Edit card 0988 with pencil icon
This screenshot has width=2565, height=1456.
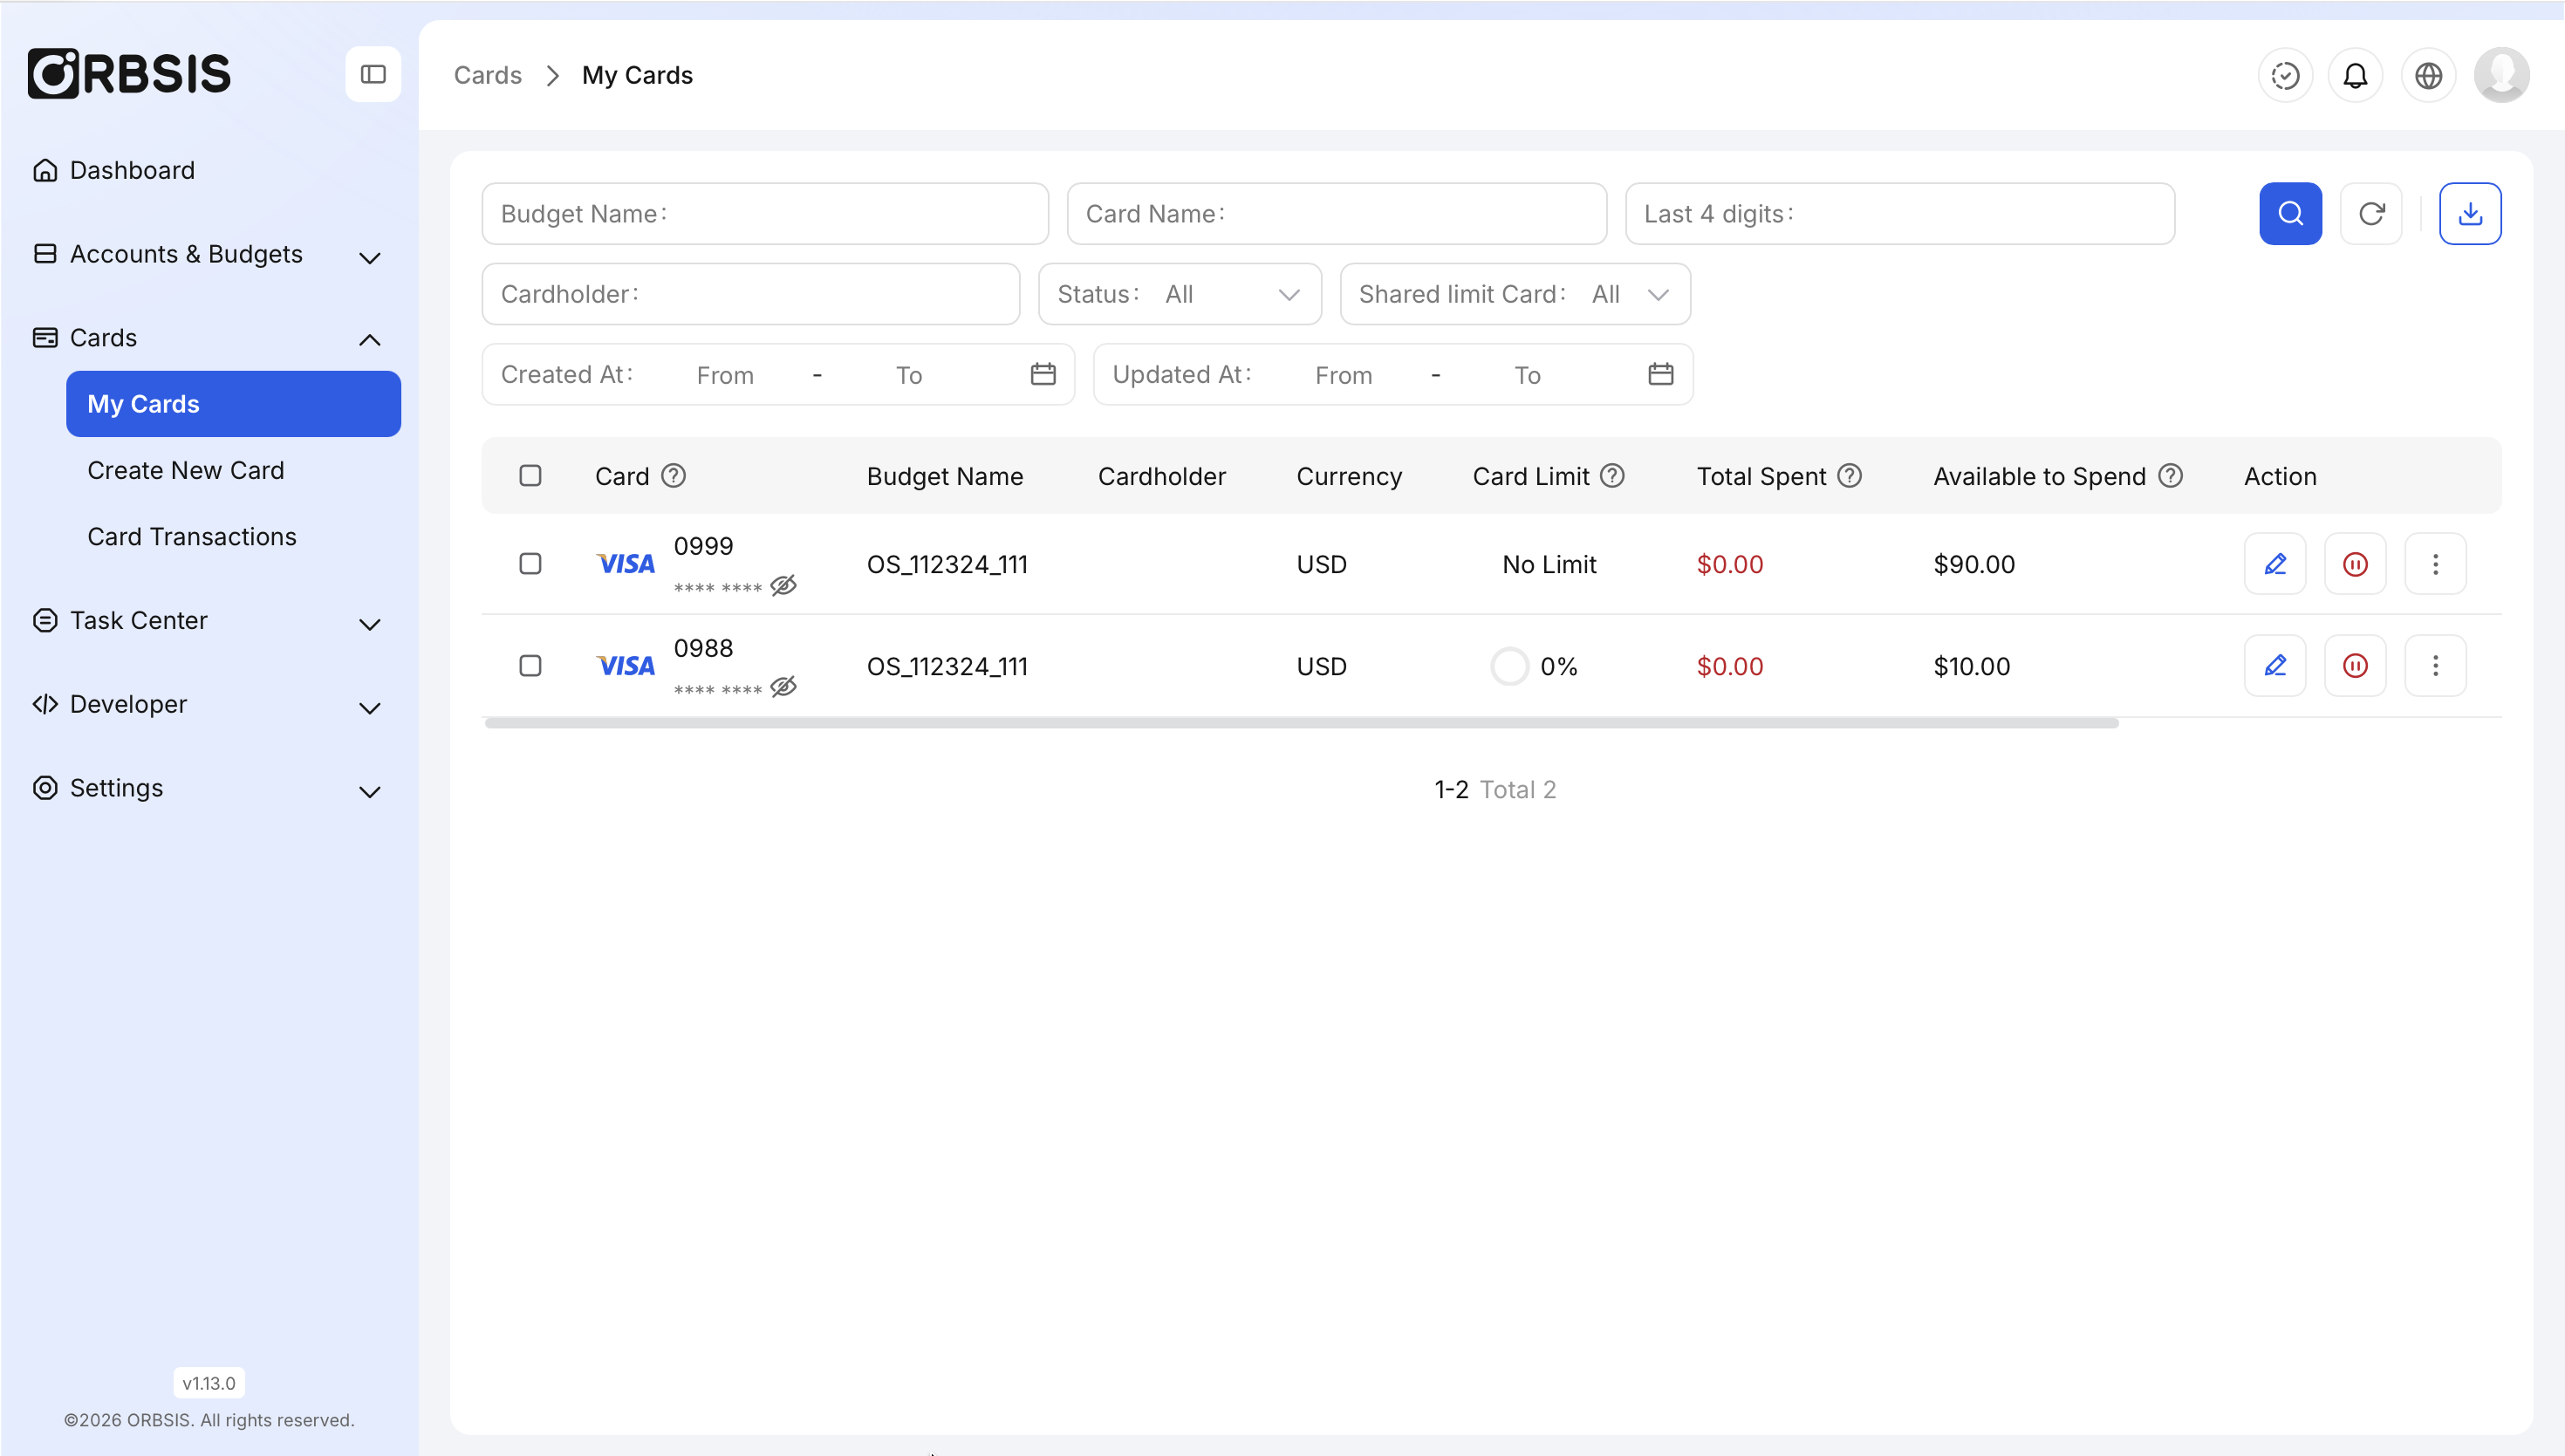(x=2275, y=666)
